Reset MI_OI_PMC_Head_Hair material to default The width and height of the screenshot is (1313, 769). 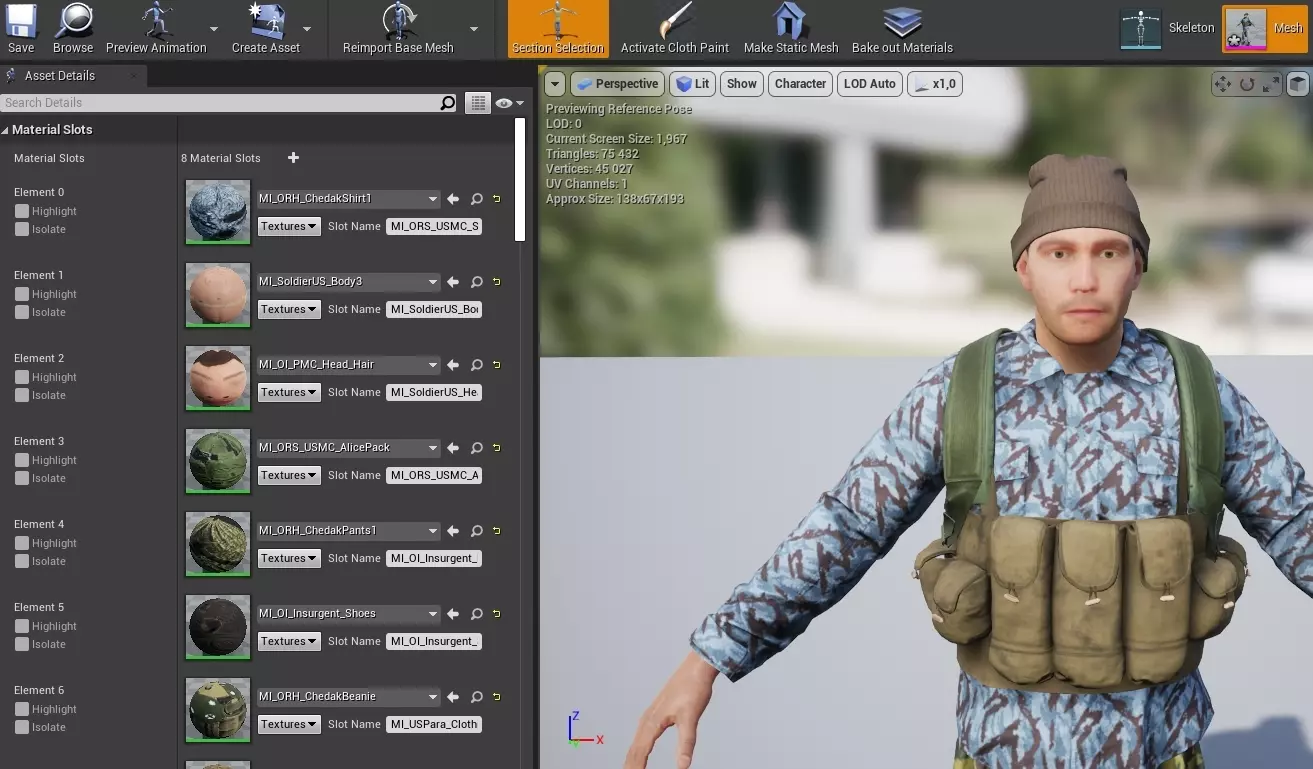(x=496, y=365)
